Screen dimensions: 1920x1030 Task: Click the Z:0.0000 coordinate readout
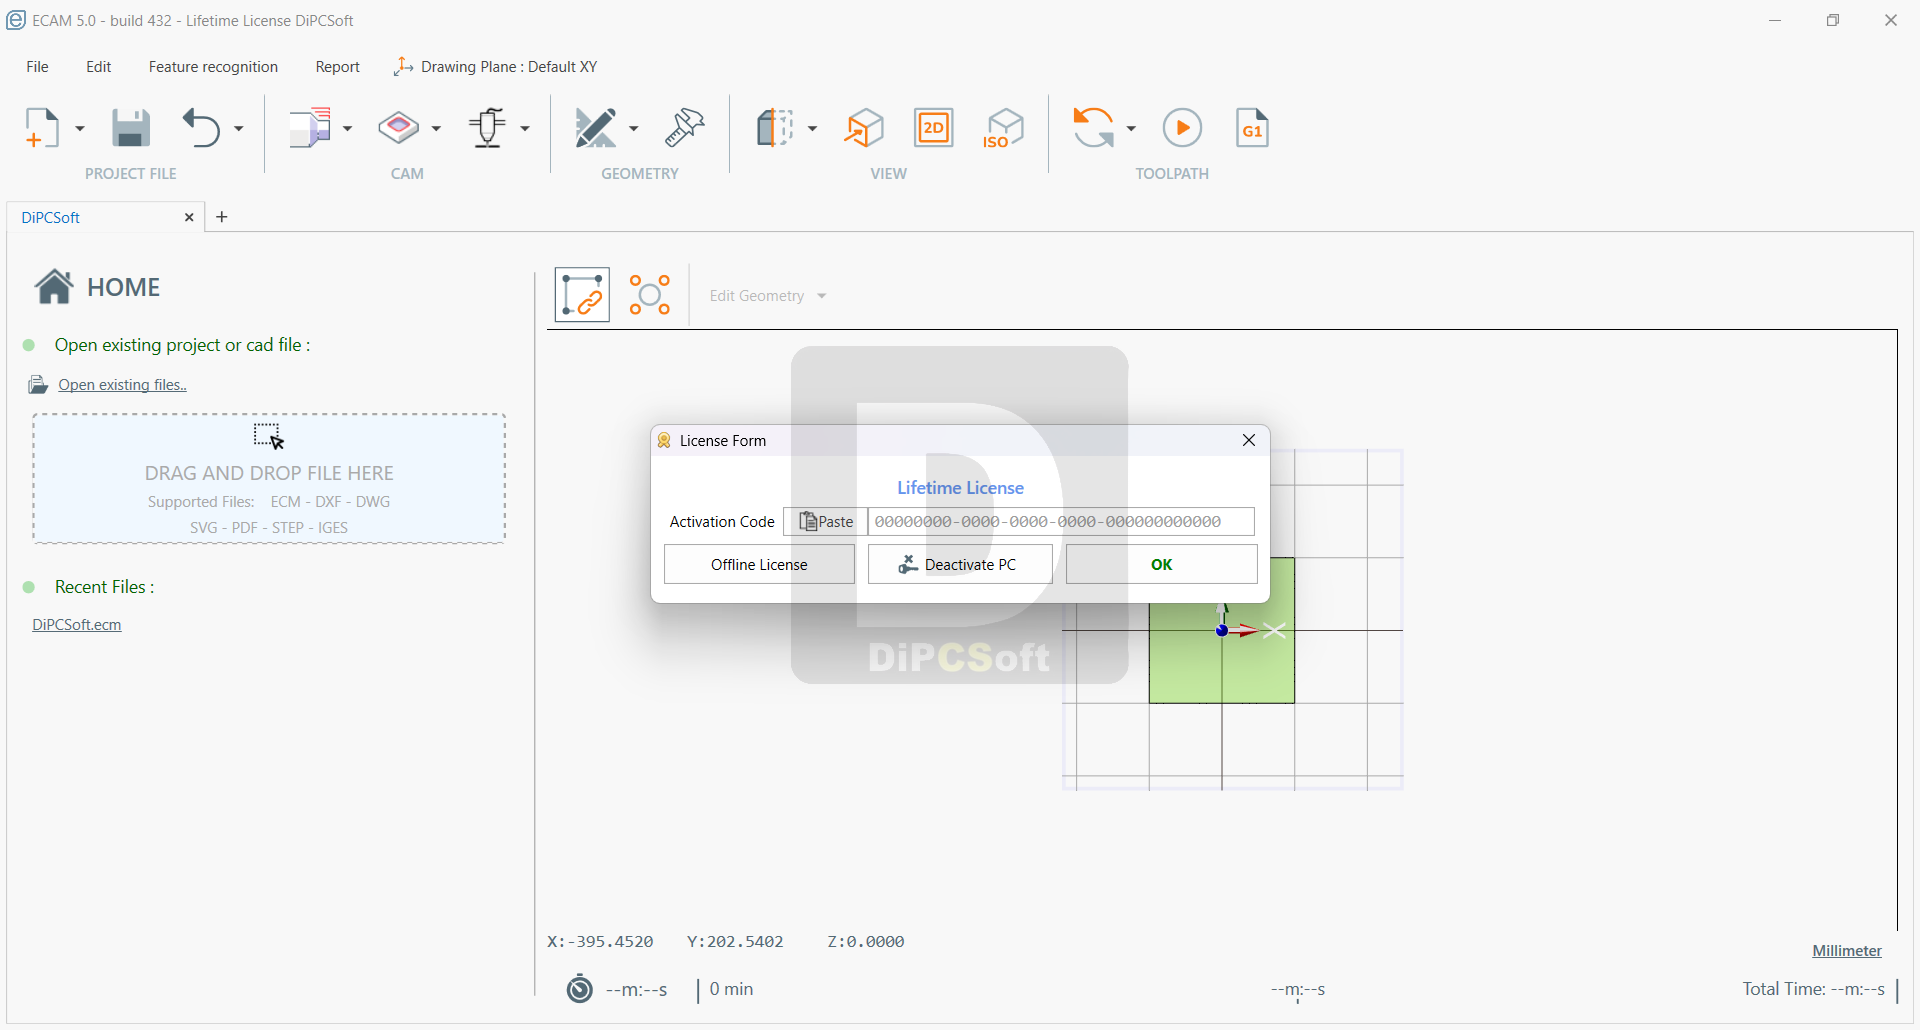(x=866, y=942)
